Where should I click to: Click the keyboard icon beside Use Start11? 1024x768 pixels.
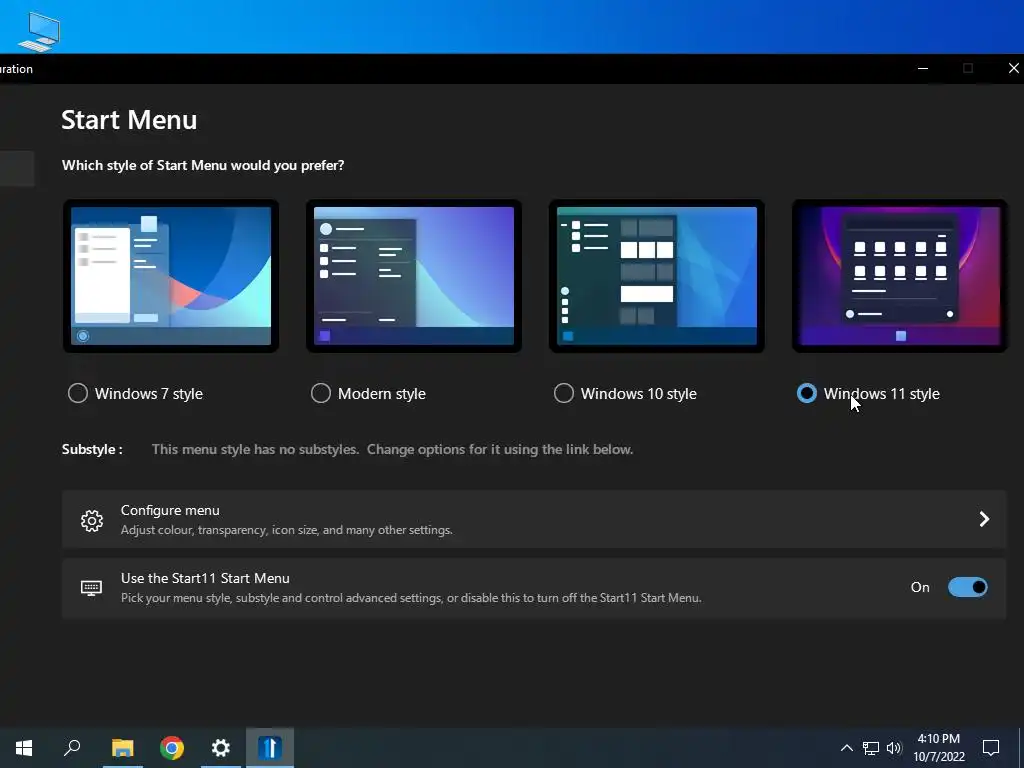[x=91, y=588]
